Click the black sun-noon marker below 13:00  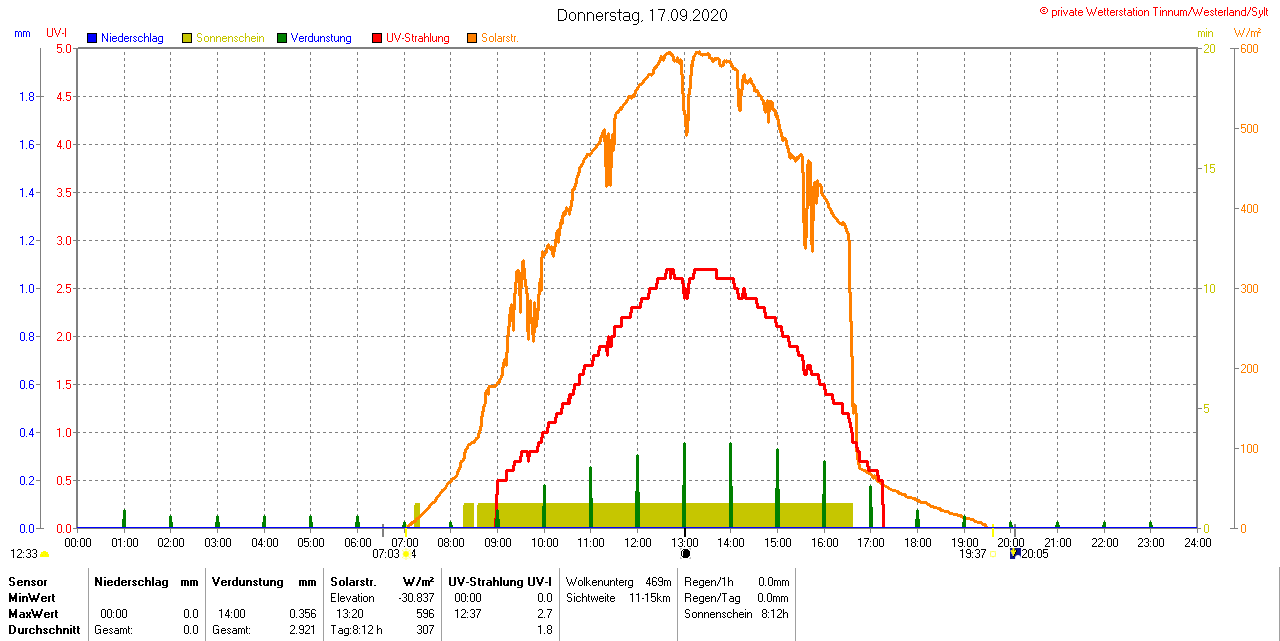point(685,553)
